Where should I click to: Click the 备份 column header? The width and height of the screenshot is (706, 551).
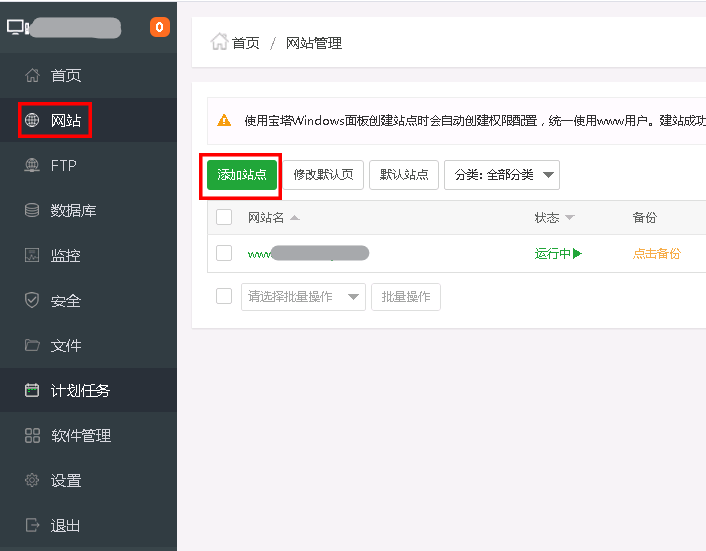tap(644, 218)
